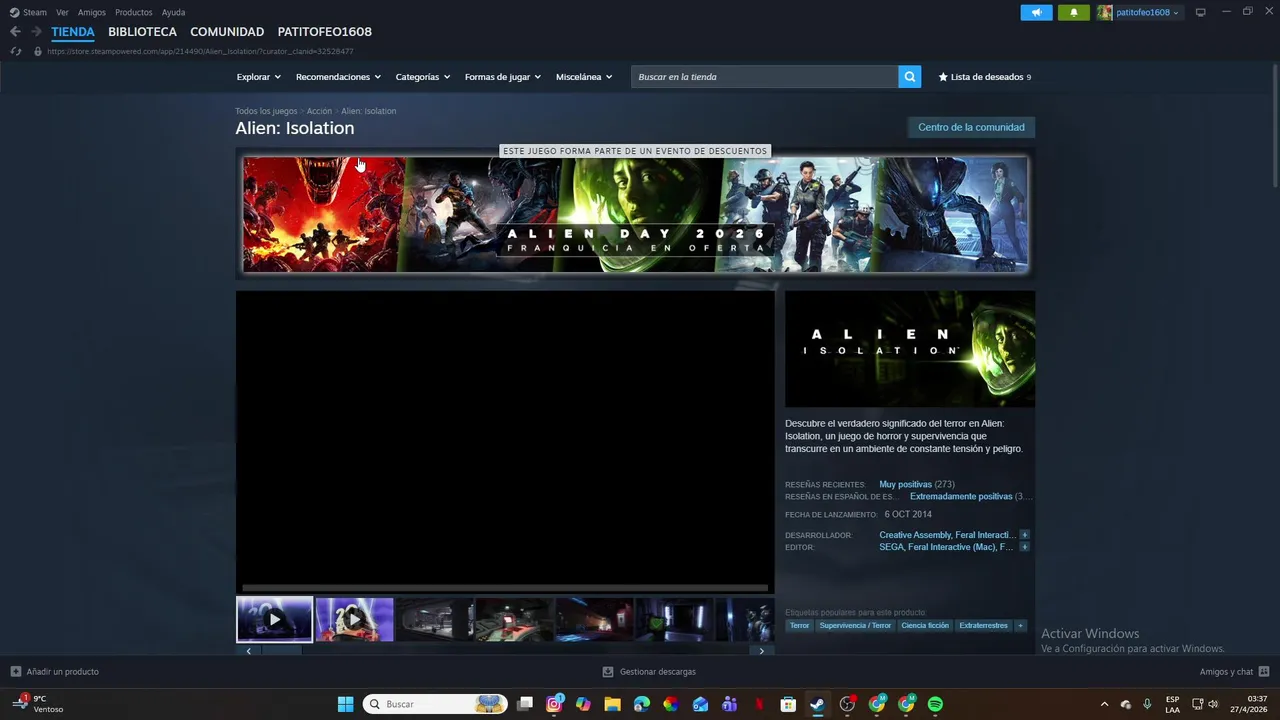Click the store search magnifier button

click(909, 77)
